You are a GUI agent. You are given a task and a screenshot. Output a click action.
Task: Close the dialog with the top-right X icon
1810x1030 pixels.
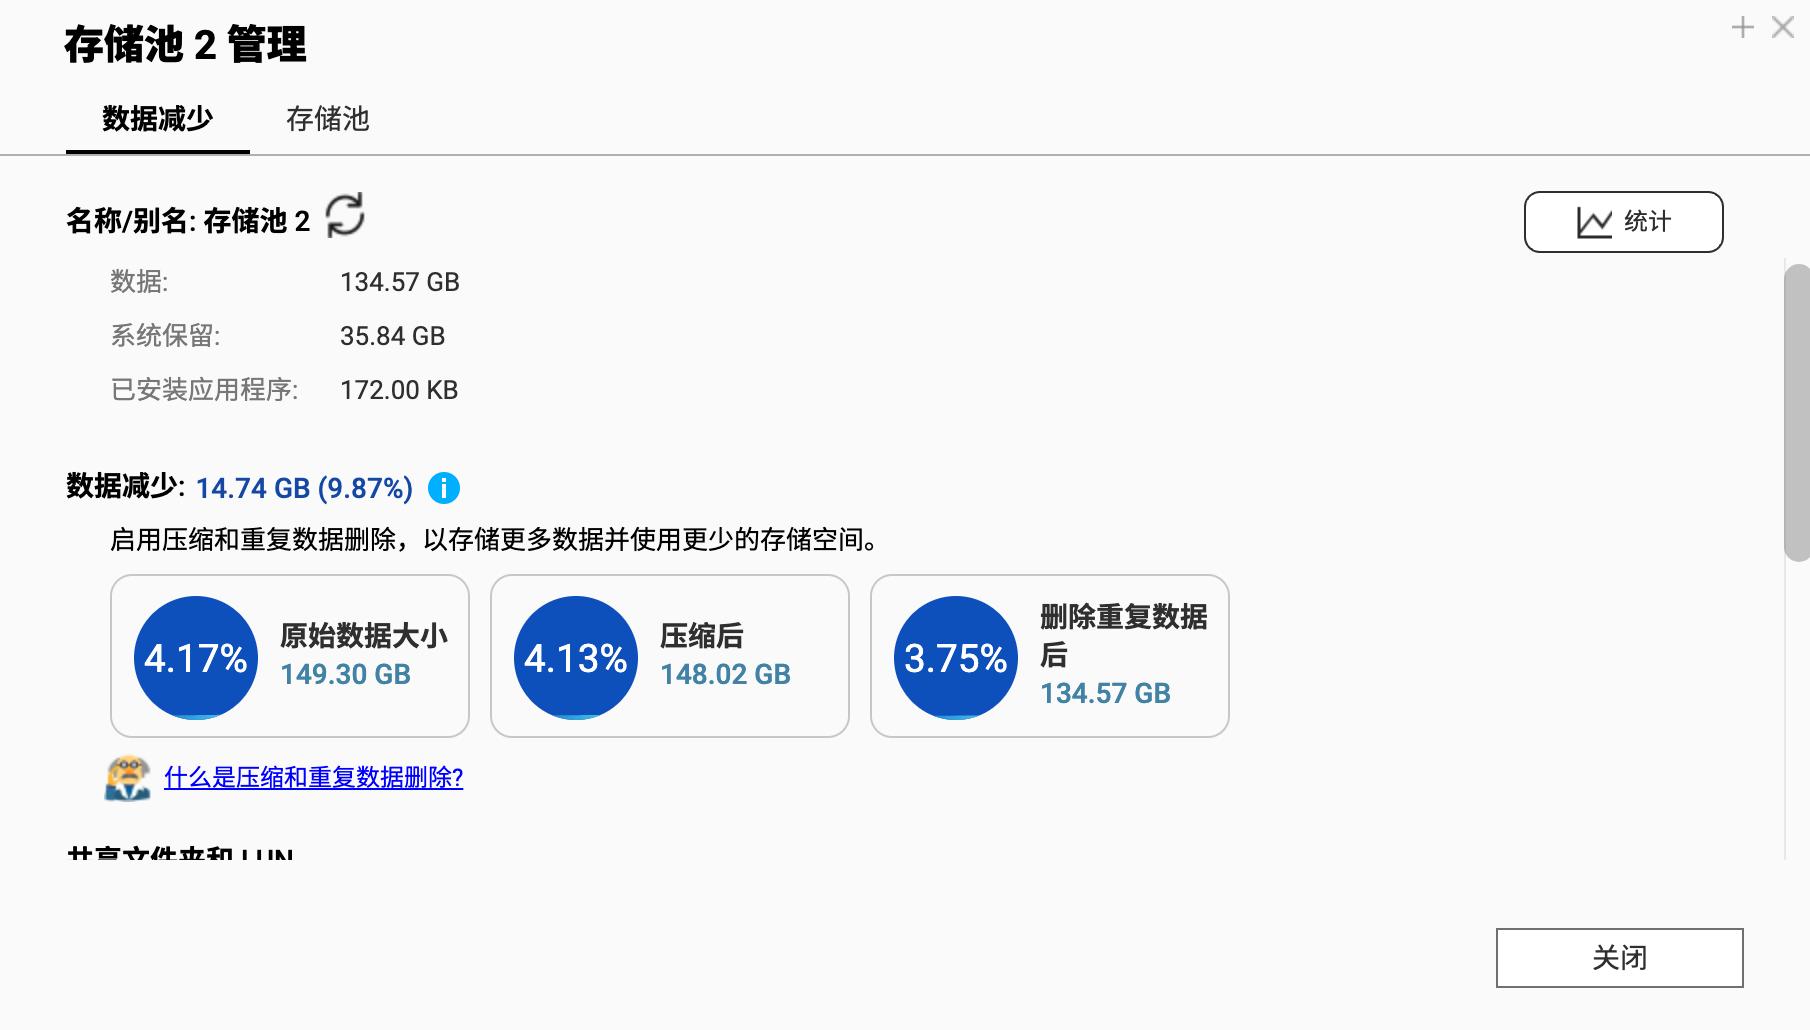click(1783, 27)
